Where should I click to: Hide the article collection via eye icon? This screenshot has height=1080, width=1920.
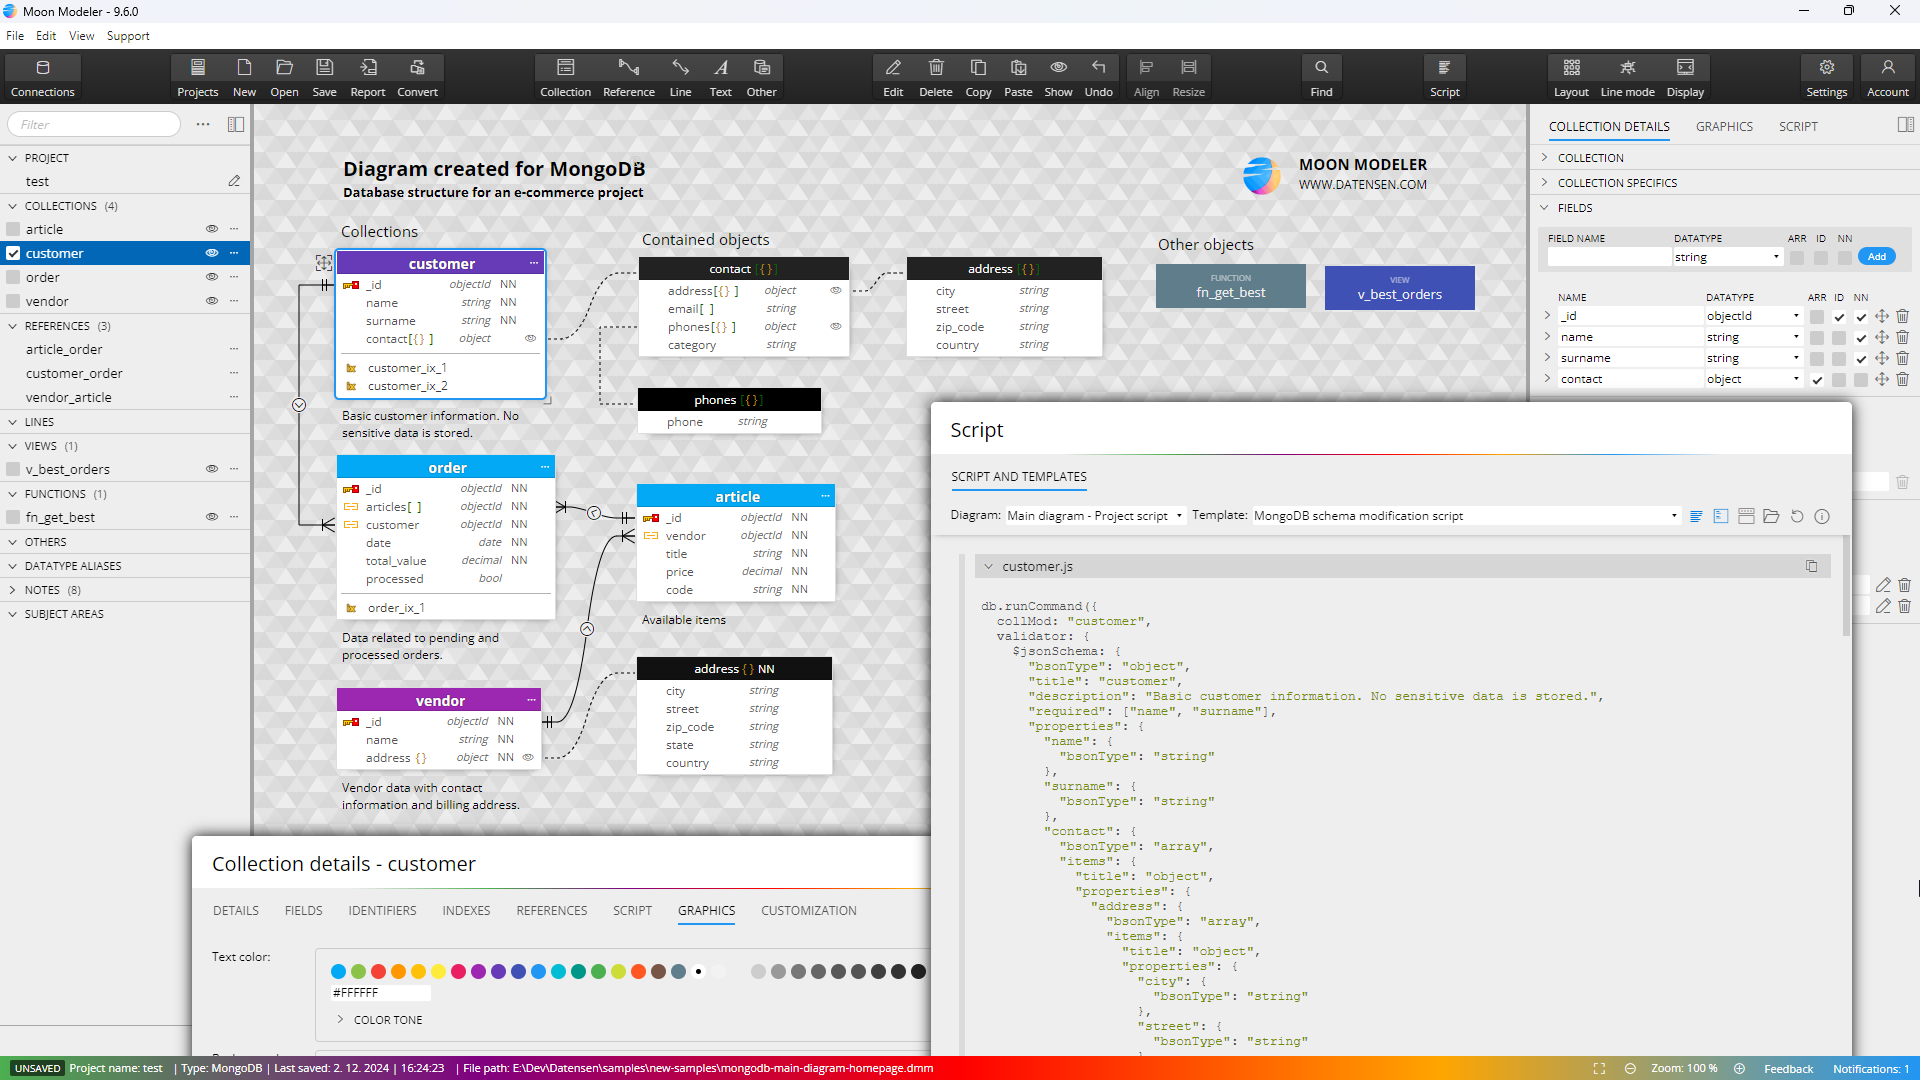[x=212, y=229]
